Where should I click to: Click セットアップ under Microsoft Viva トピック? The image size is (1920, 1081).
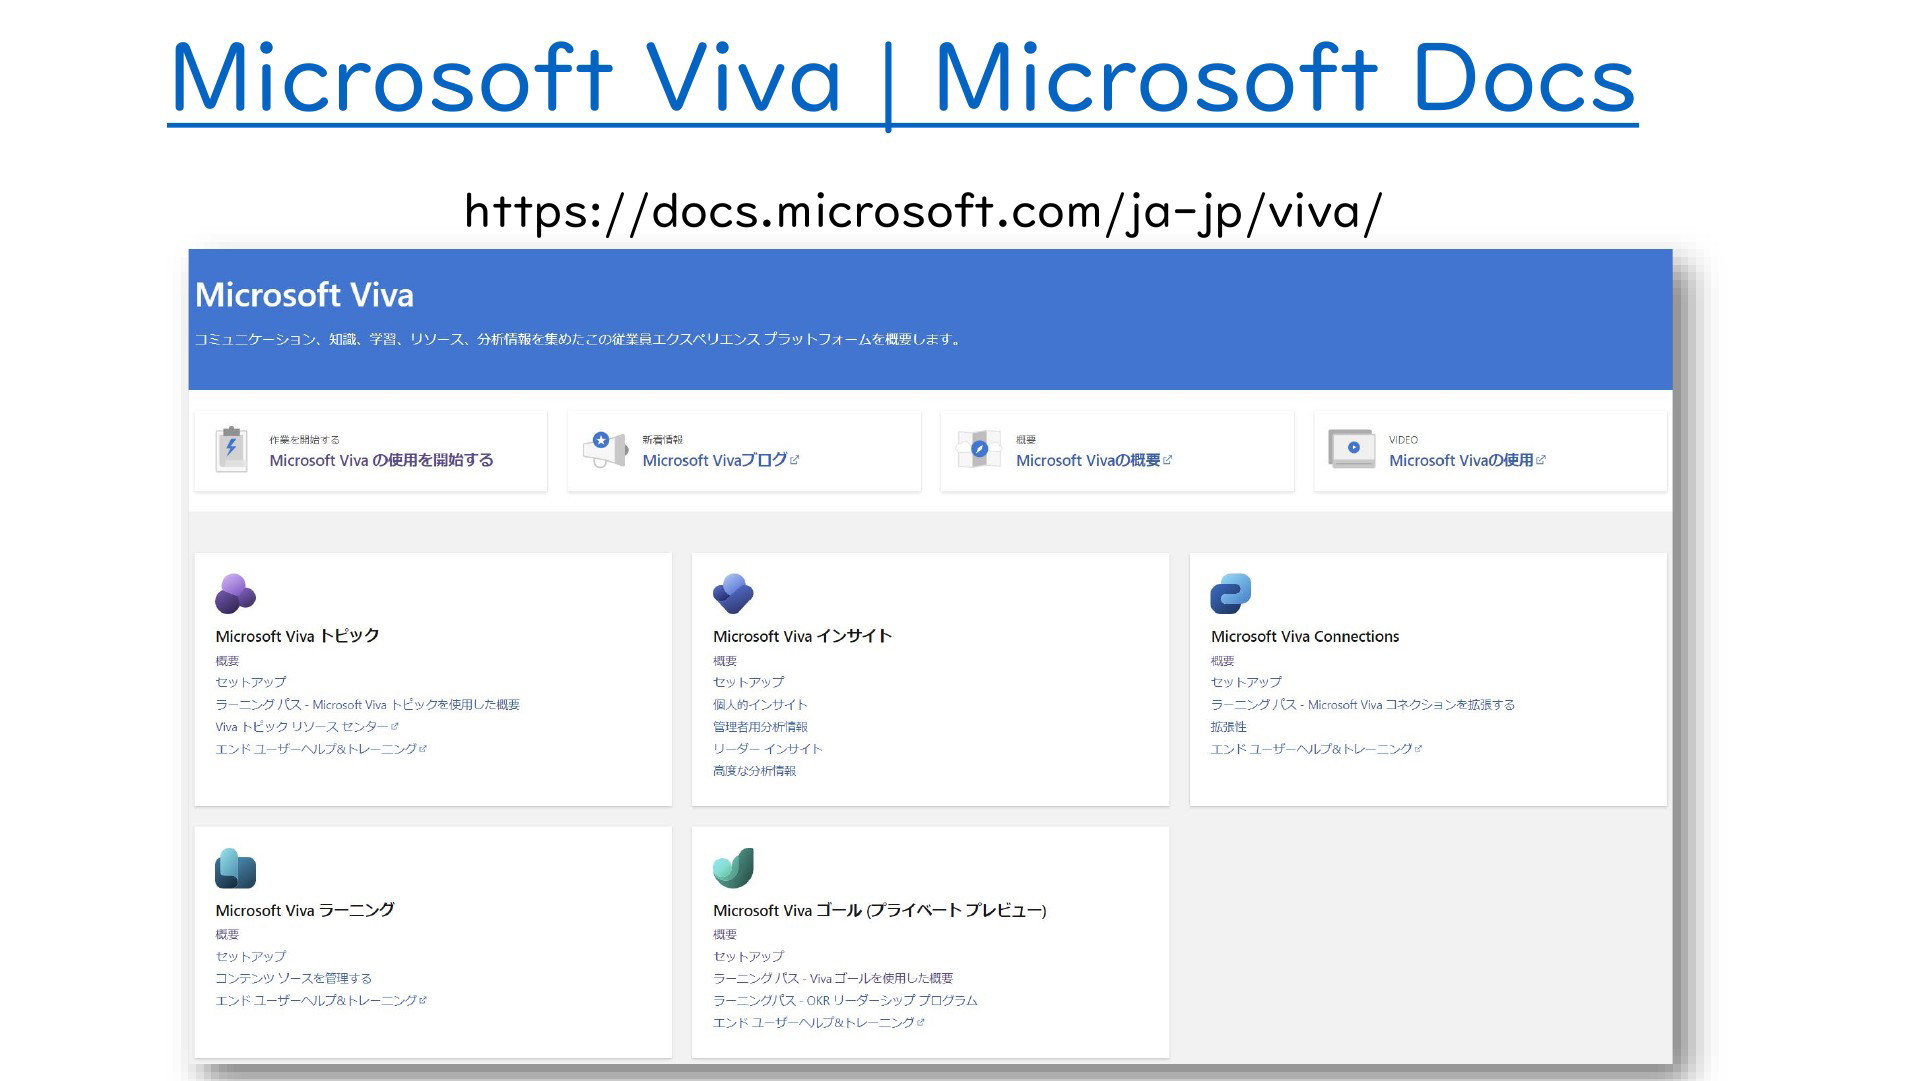[x=251, y=682]
